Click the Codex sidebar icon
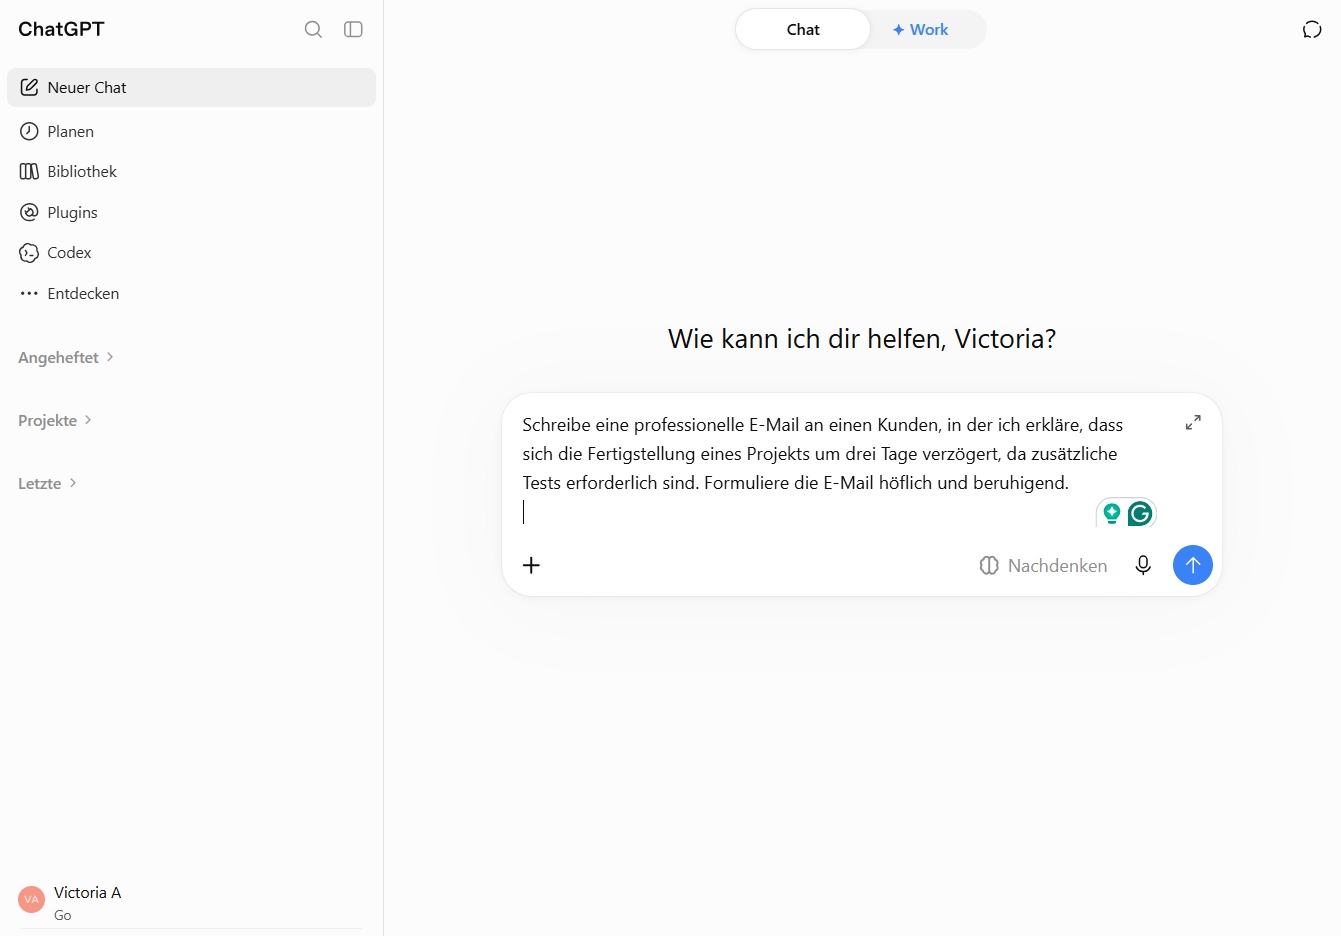Image resolution: width=1341 pixels, height=936 pixels. (x=29, y=252)
